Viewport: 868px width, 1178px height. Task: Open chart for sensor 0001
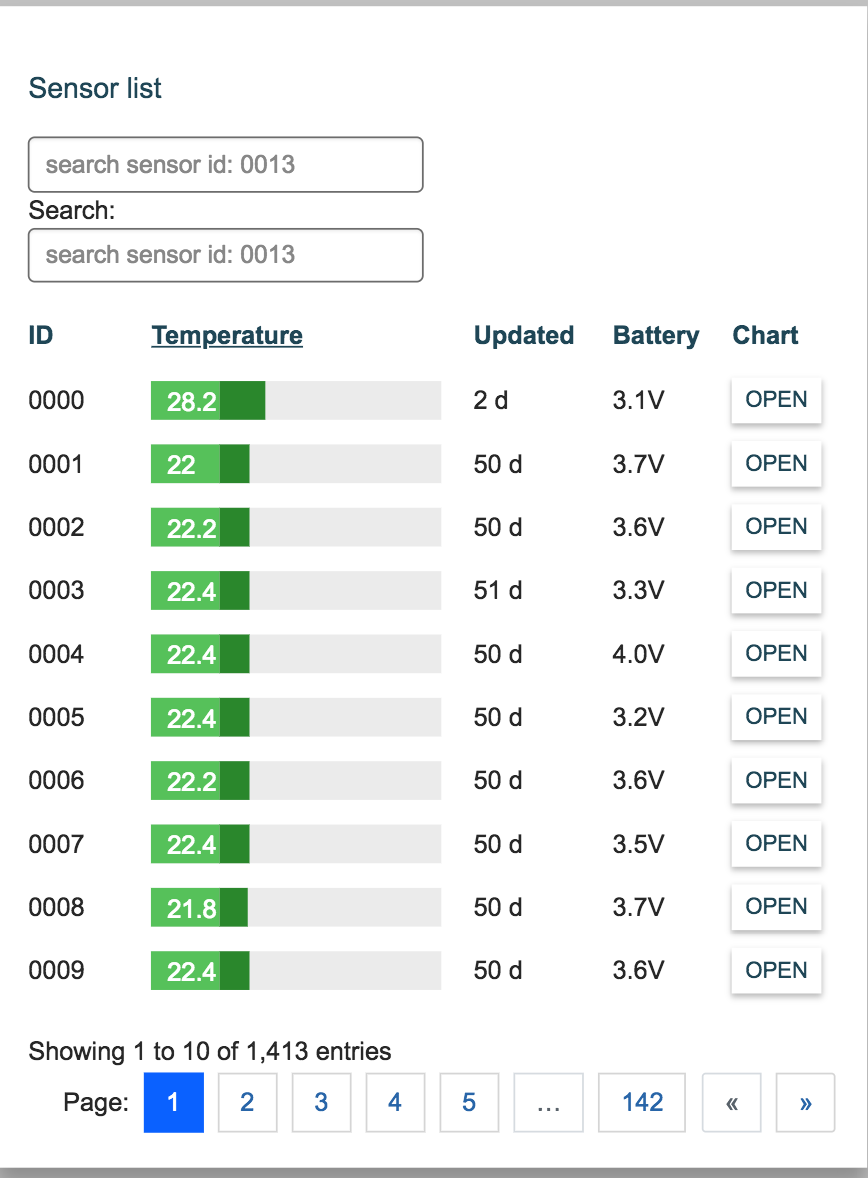click(776, 463)
